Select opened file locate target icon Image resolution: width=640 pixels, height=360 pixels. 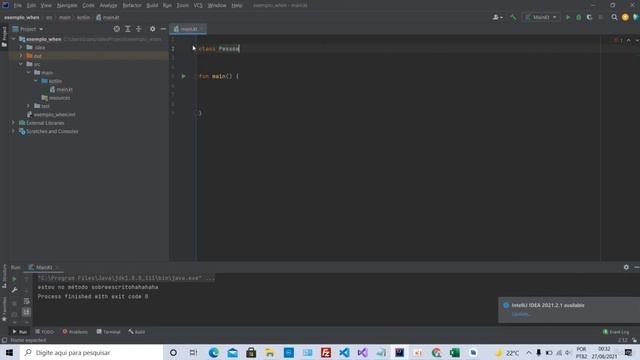[x=117, y=29]
